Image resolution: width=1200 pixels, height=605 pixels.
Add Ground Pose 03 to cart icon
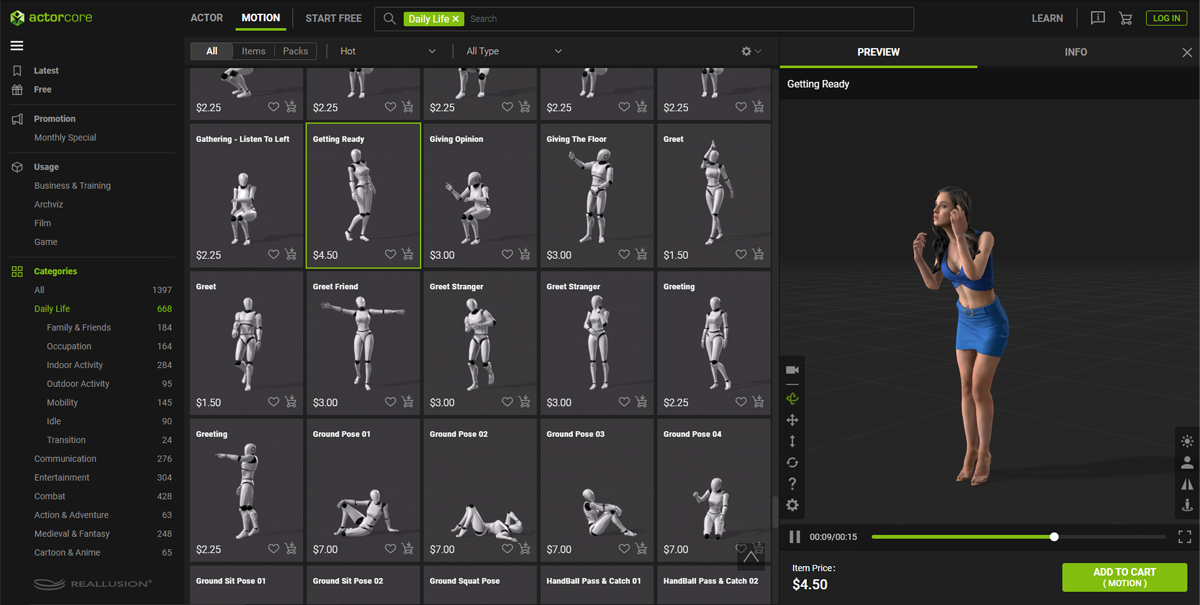[642, 549]
